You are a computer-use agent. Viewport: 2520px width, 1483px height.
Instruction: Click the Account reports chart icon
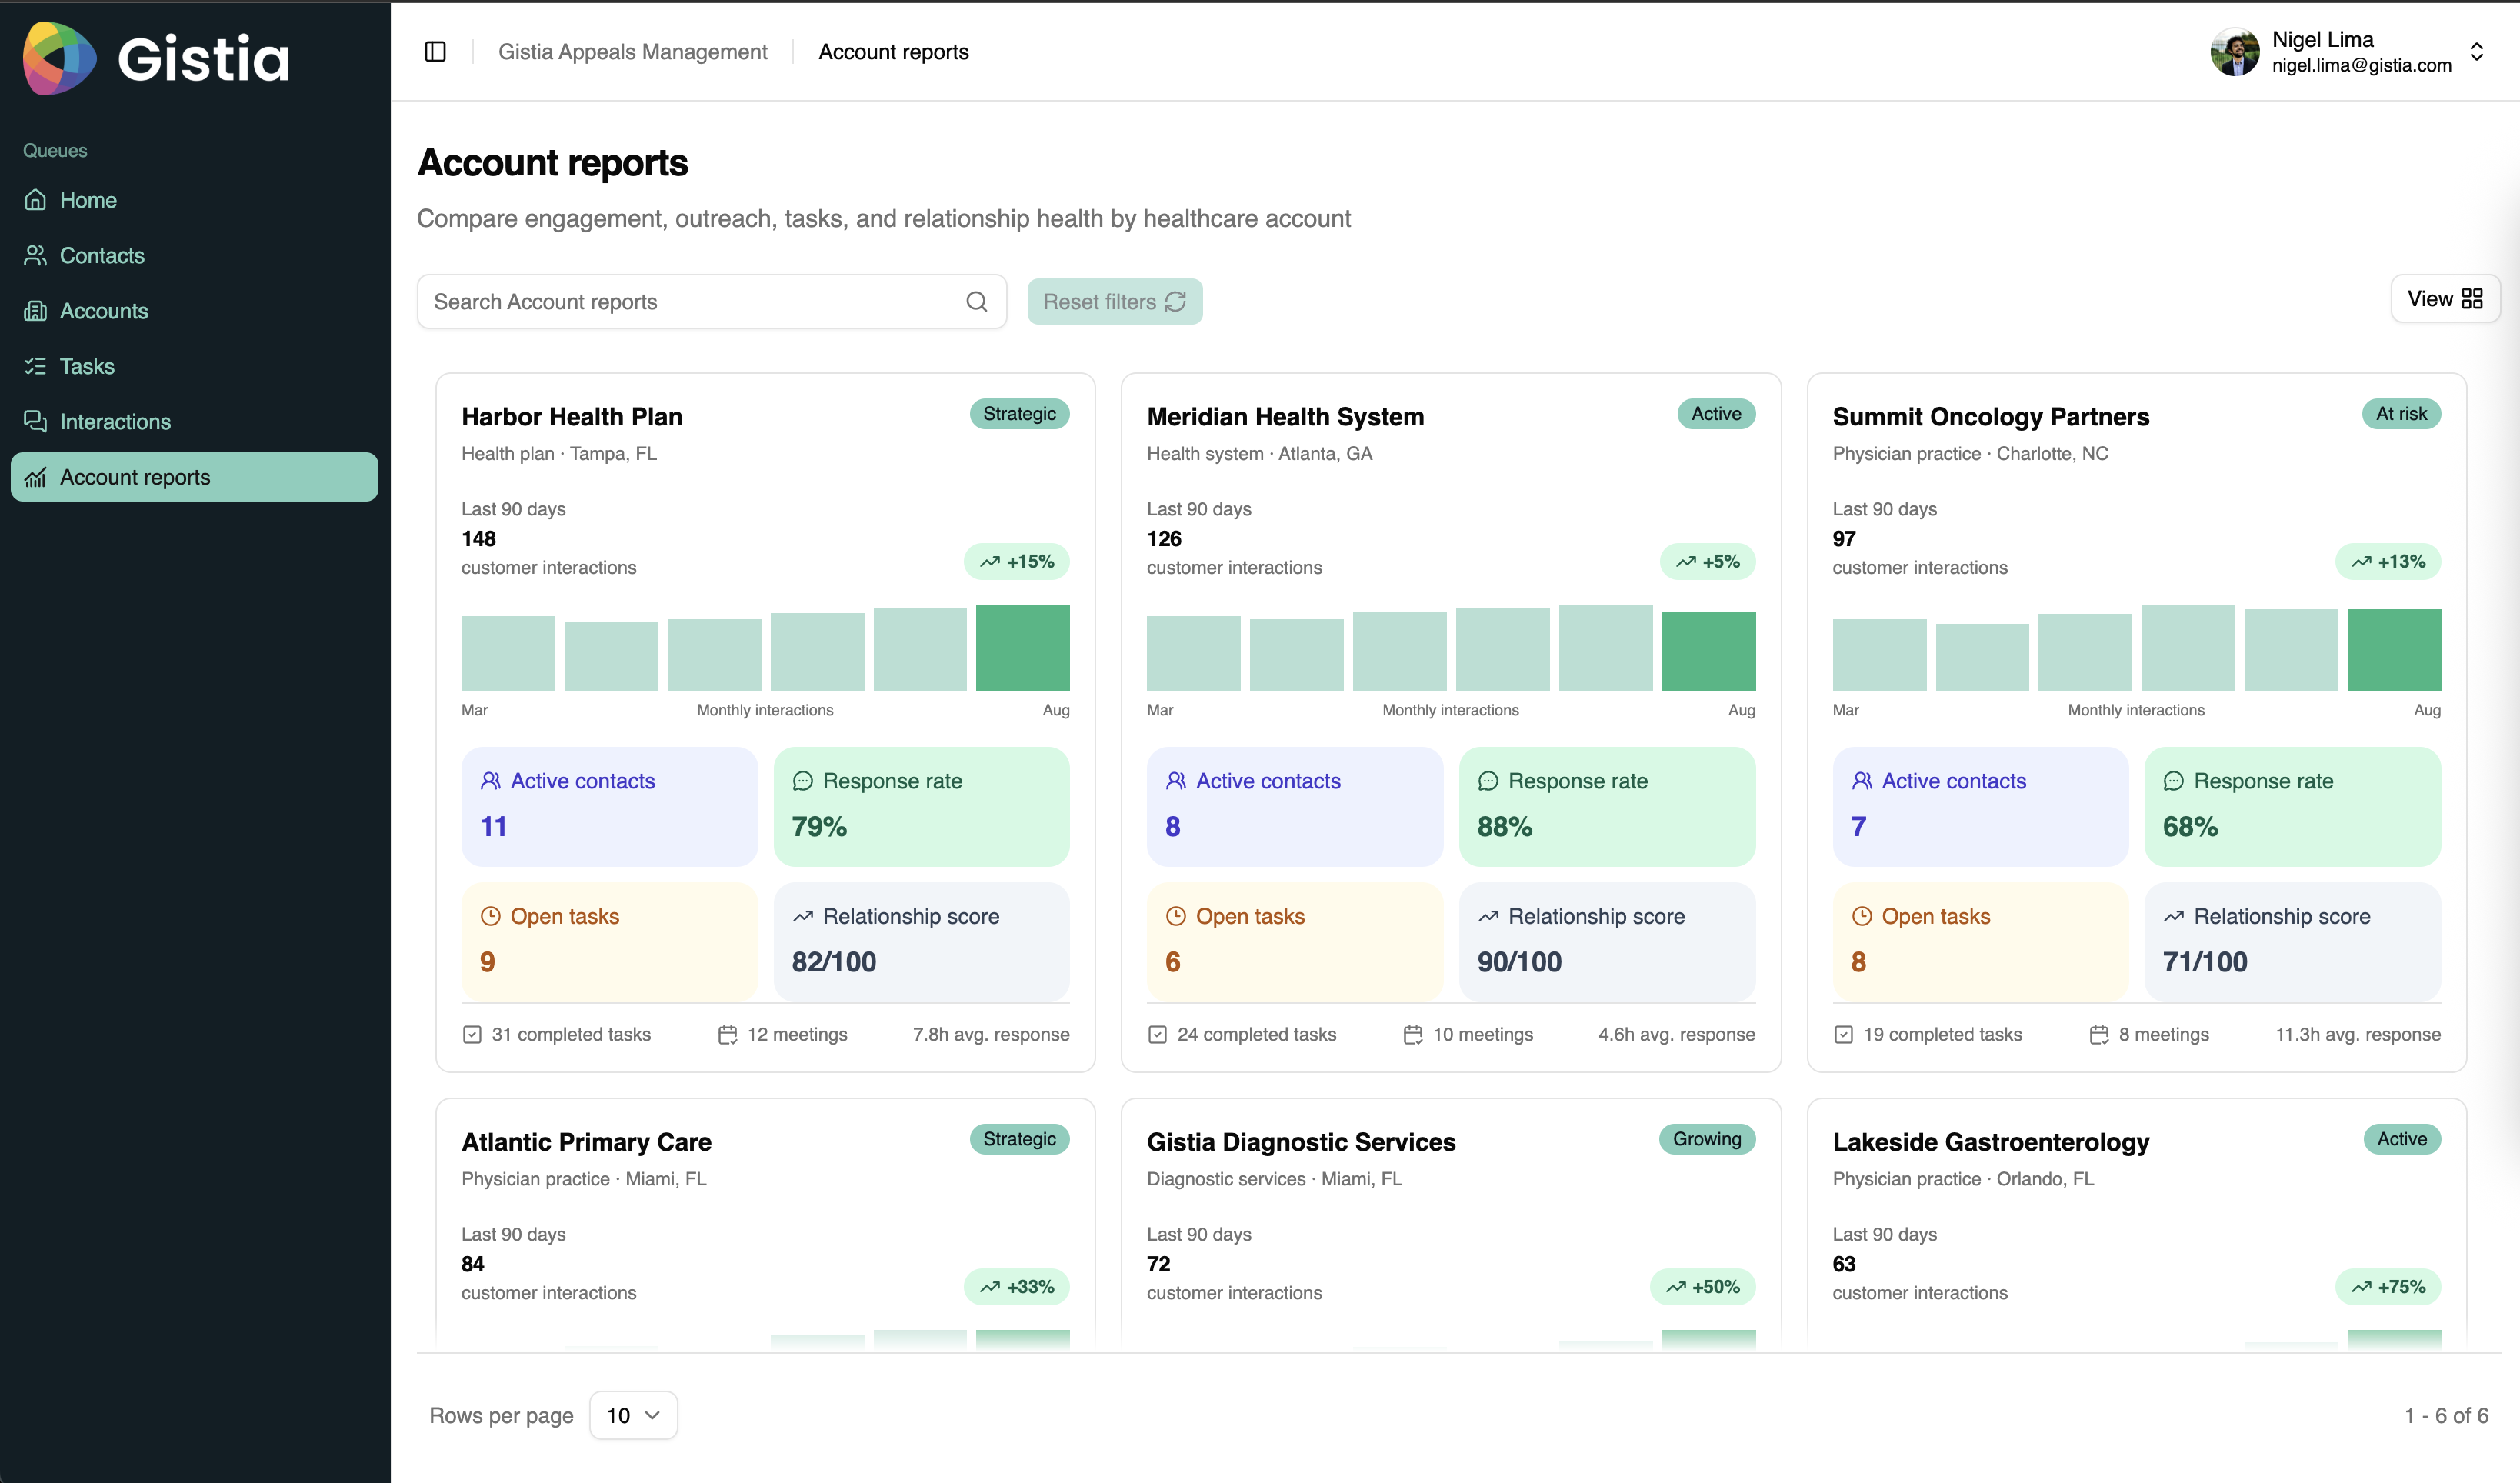(x=35, y=477)
